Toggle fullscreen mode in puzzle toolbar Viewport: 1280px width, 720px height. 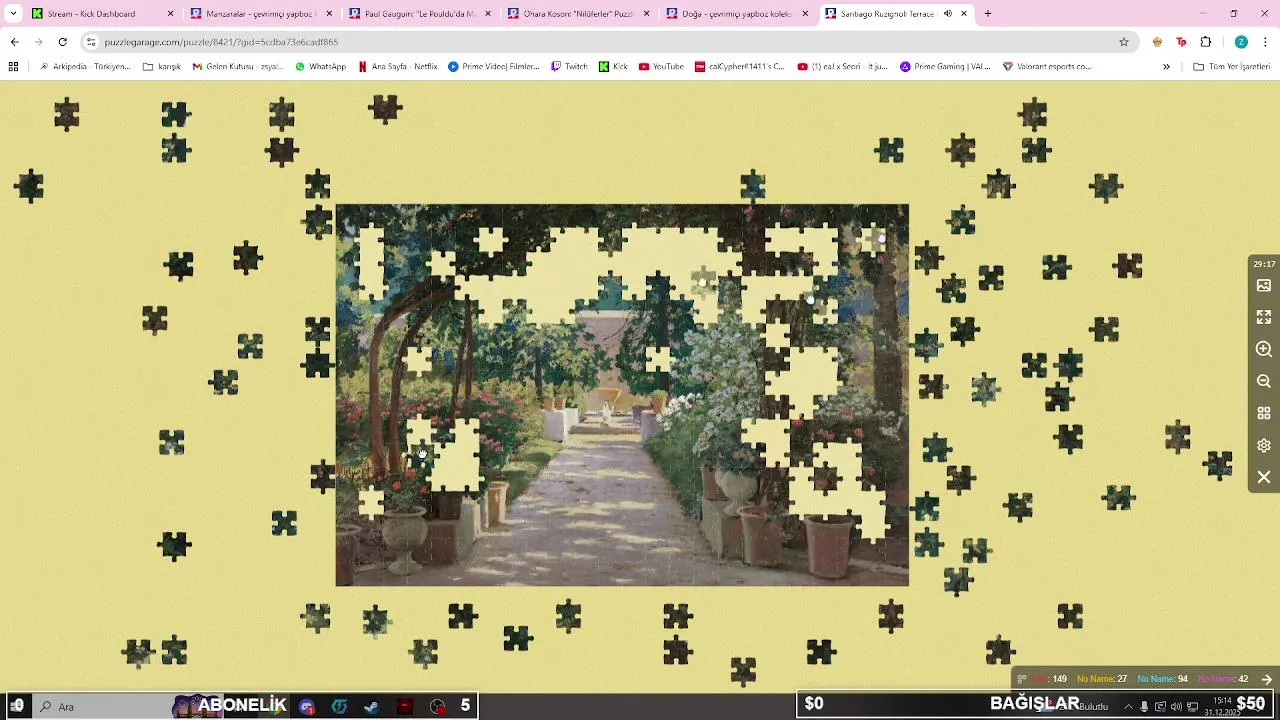(1264, 317)
